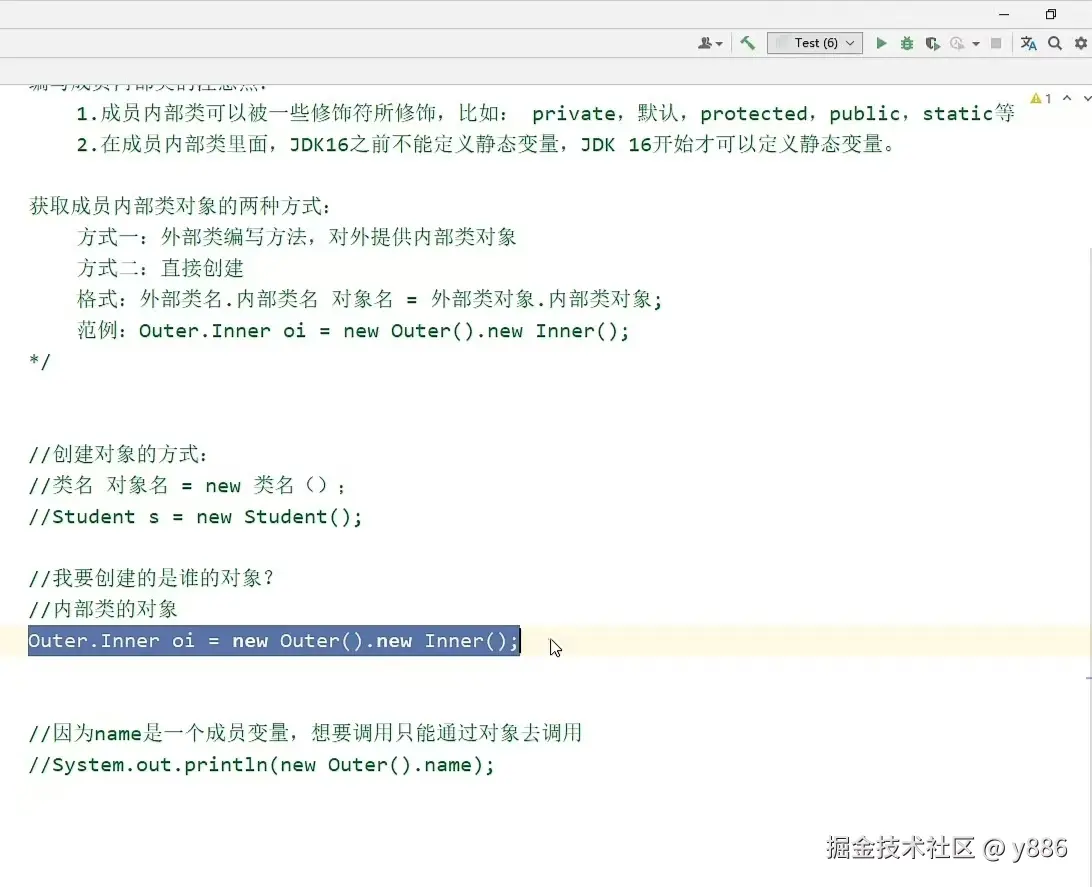Open the Test (6) run configuration dropdown

tap(815, 43)
